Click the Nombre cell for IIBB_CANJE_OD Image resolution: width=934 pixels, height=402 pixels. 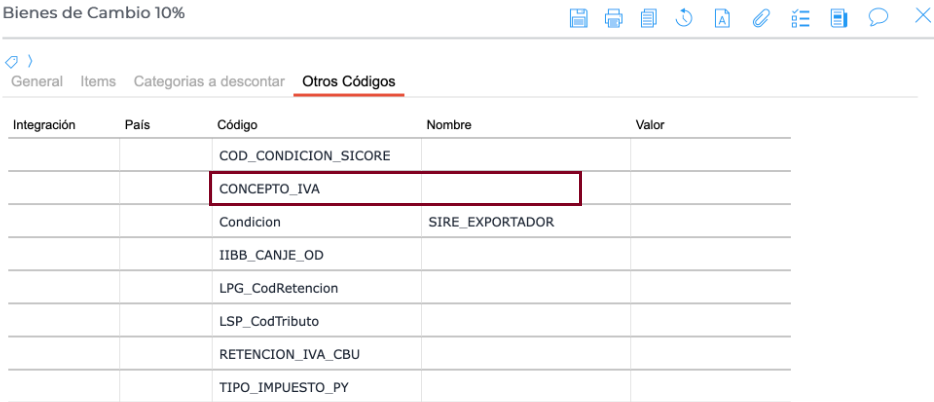pyautogui.click(x=525, y=254)
